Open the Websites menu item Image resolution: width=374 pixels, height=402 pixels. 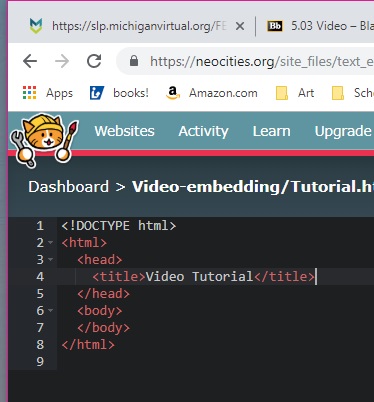124,131
